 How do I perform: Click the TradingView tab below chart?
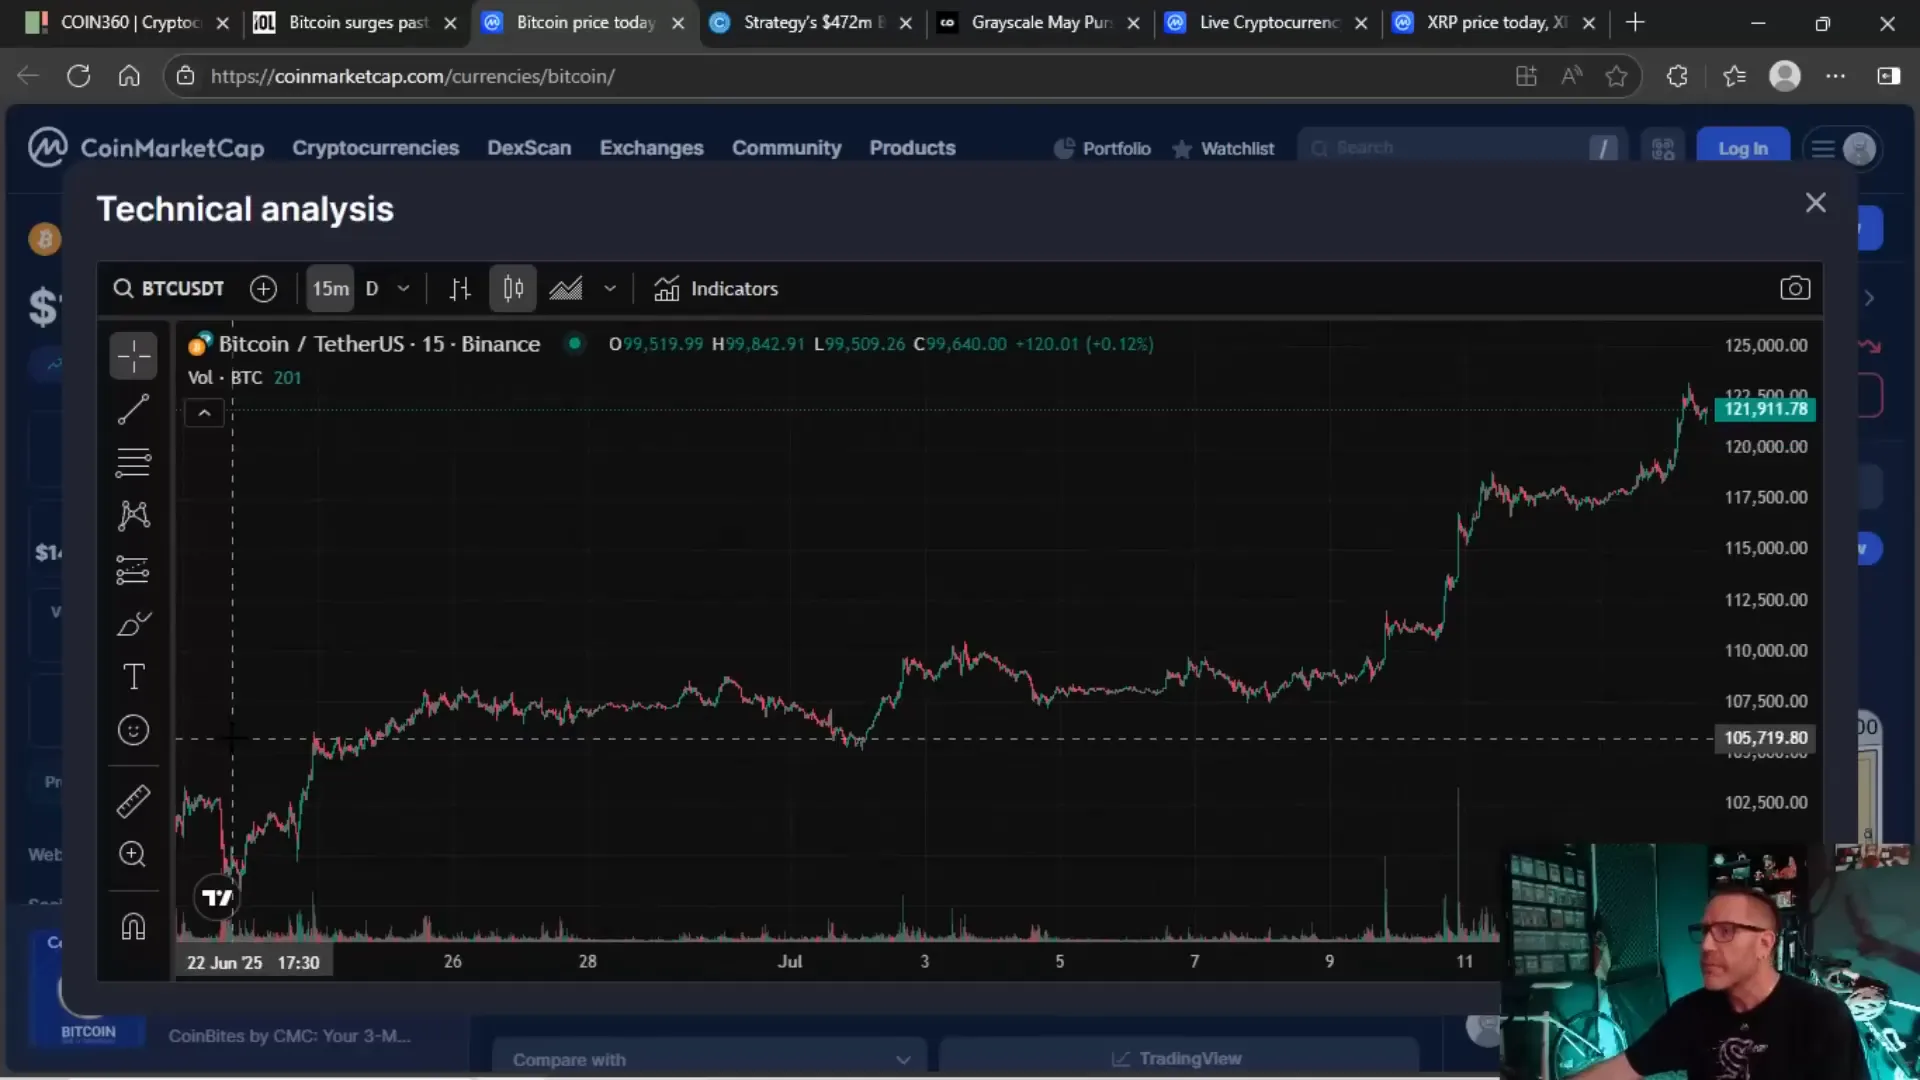click(x=1178, y=1059)
